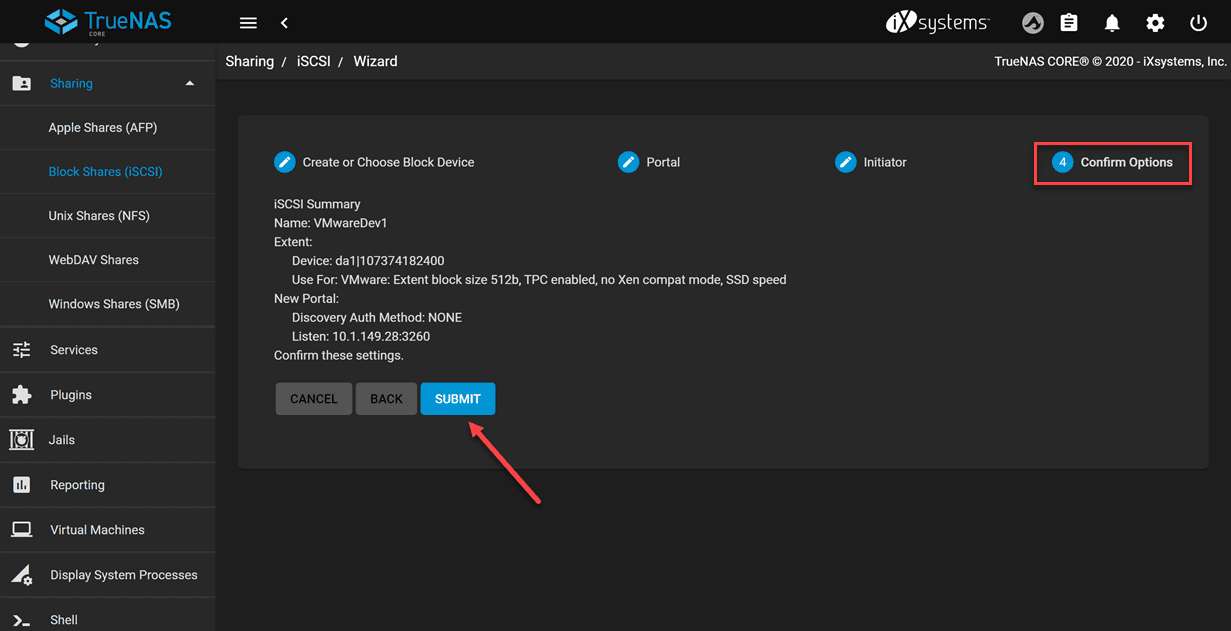Select the Portal step label
Image resolution: width=1231 pixels, height=631 pixels.
point(663,162)
